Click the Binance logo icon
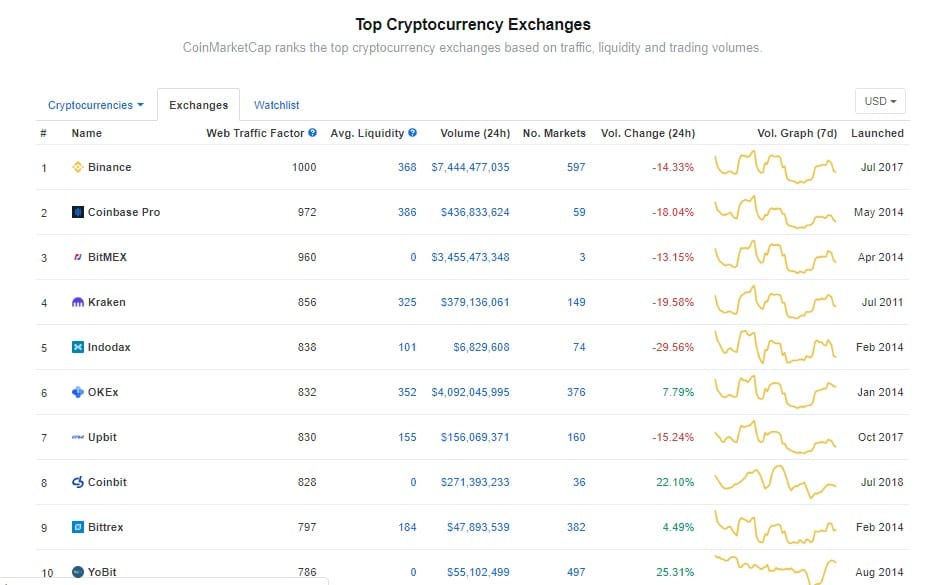 click(78, 167)
